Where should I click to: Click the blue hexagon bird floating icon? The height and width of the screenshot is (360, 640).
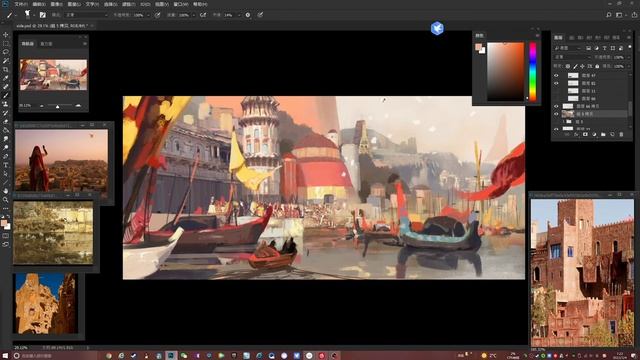point(437,28)
